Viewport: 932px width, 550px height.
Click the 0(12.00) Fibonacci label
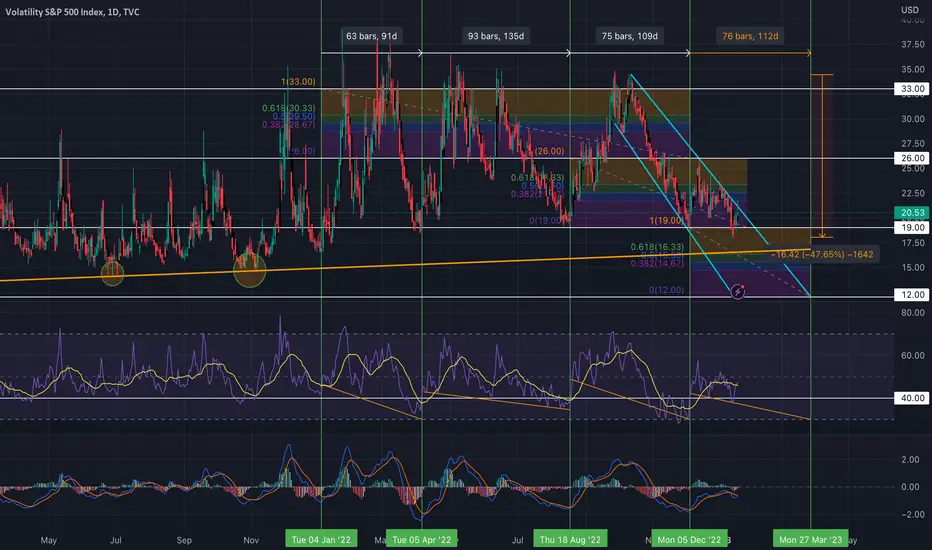click(x=666, y=290)
